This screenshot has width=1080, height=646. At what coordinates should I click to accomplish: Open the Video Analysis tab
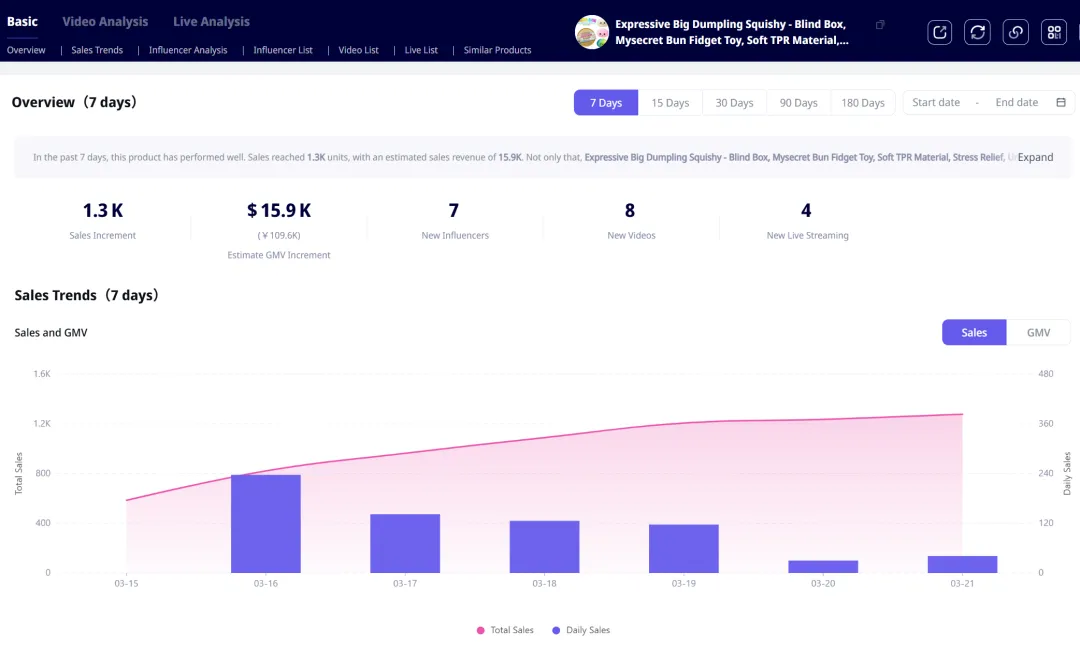[x=105, y=21]
